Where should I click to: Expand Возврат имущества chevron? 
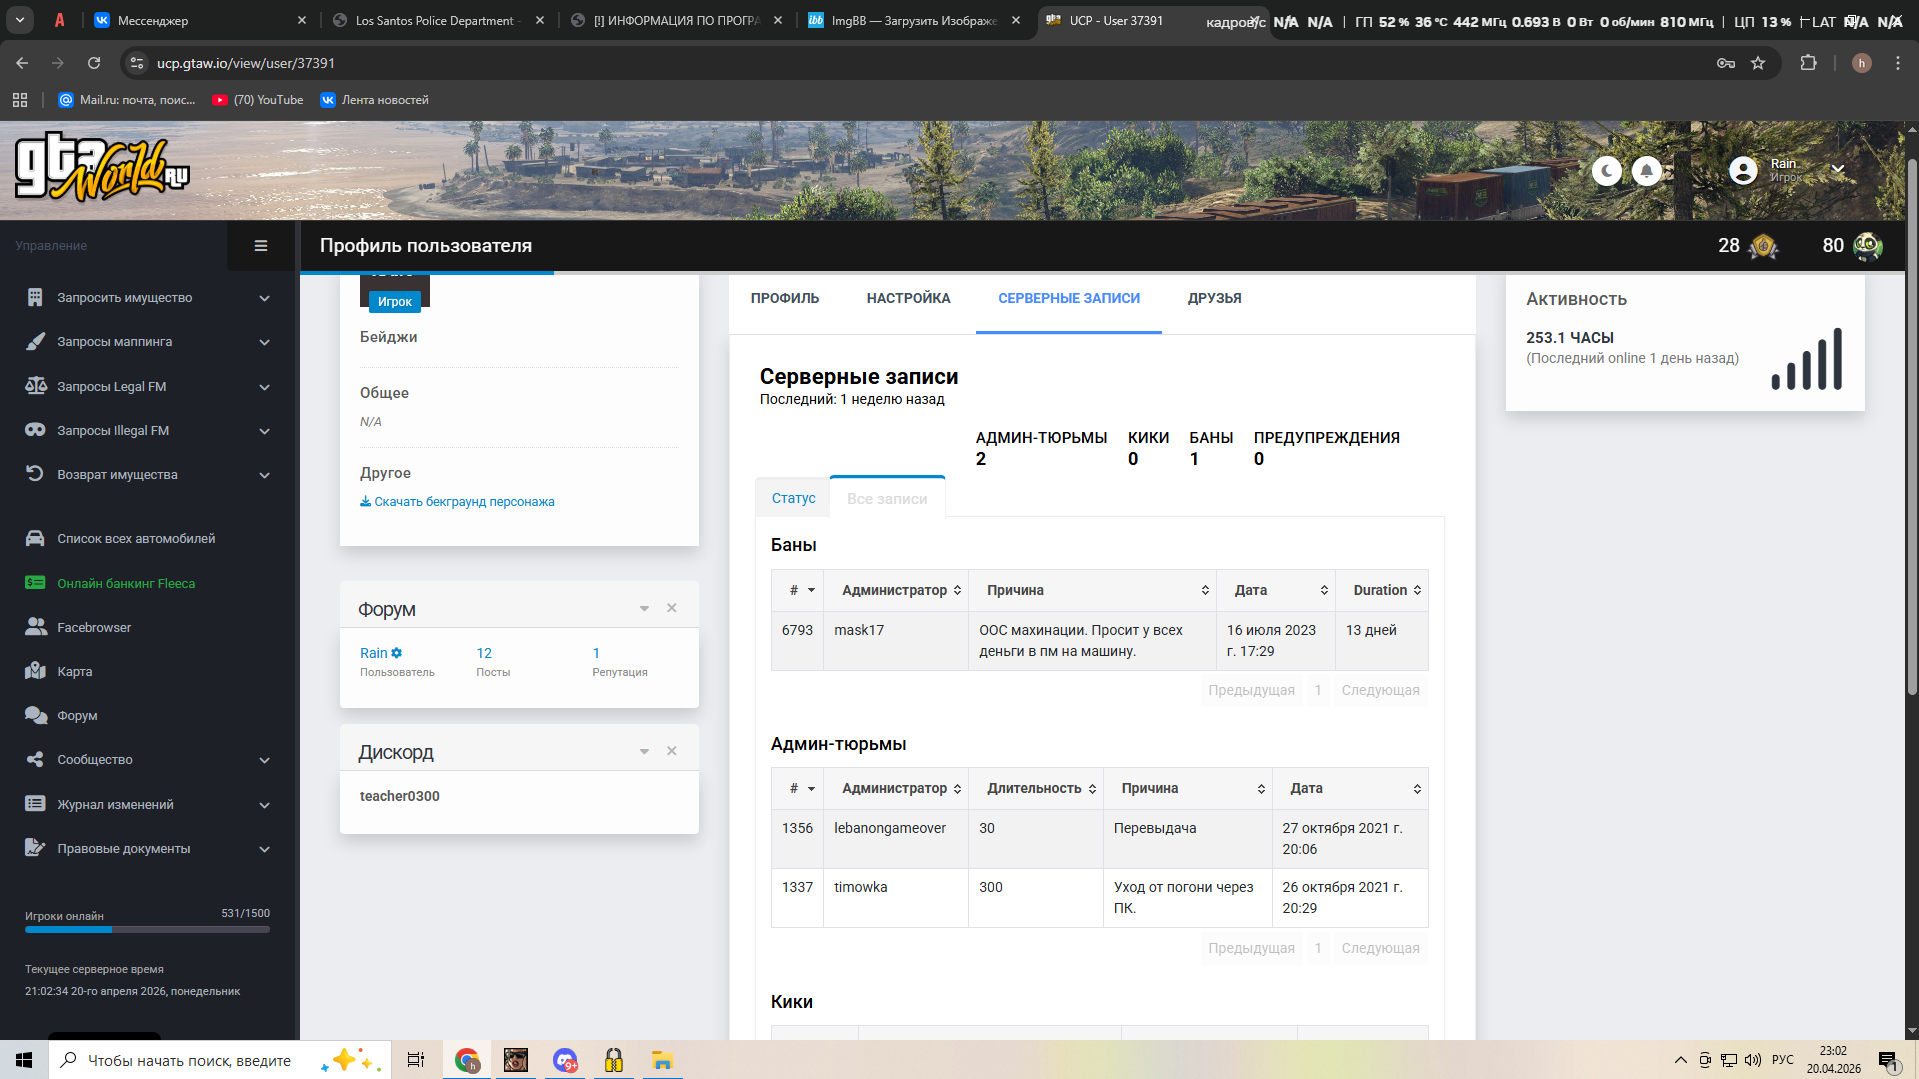tap(264, 475)
